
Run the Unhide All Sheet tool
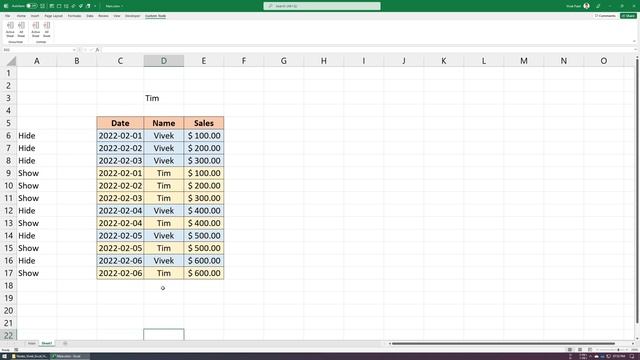coord(47,30)
